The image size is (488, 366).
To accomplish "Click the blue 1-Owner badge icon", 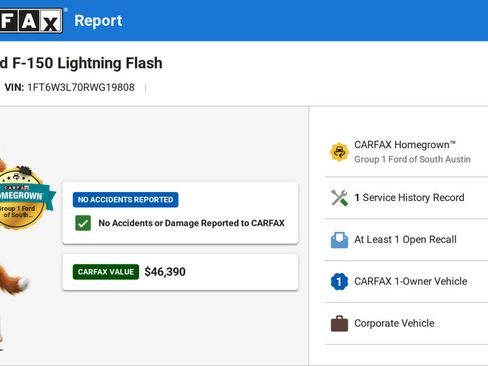I will (x=339, y=282).
